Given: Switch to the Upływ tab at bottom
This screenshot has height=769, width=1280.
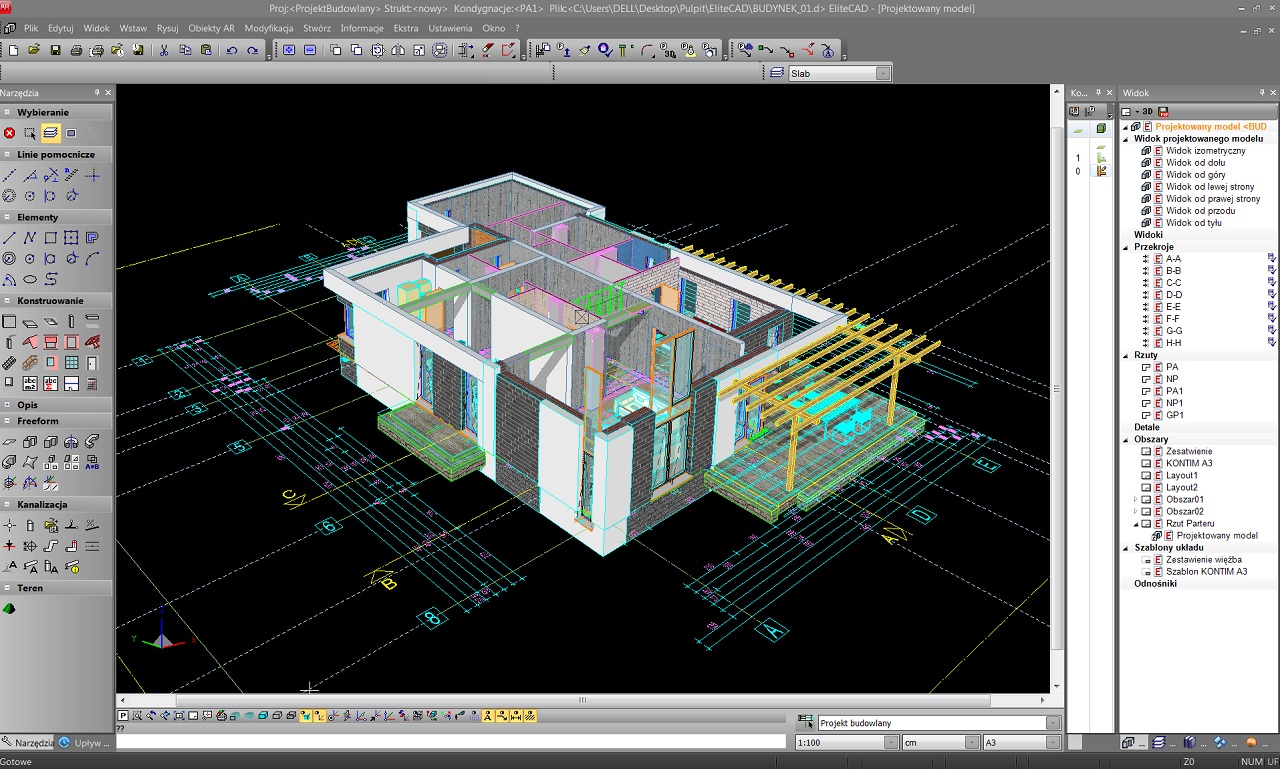Looking at the screenshot, I should coord(86,743).
